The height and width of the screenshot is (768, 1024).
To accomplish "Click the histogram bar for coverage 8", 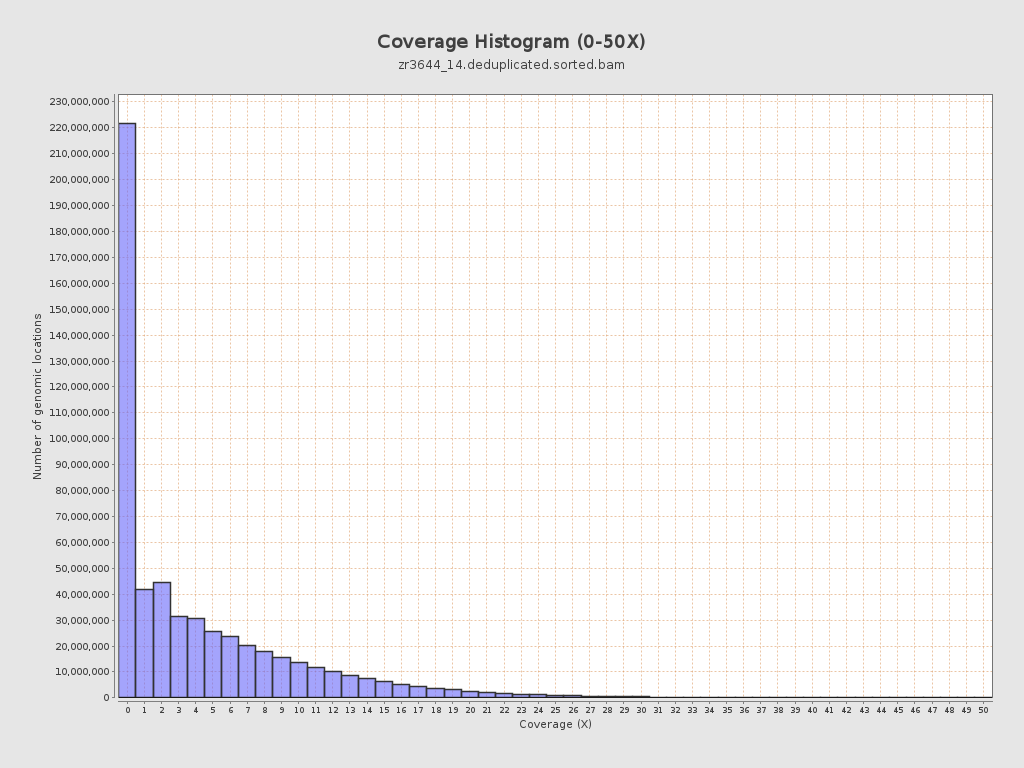I will click(264, 675).
